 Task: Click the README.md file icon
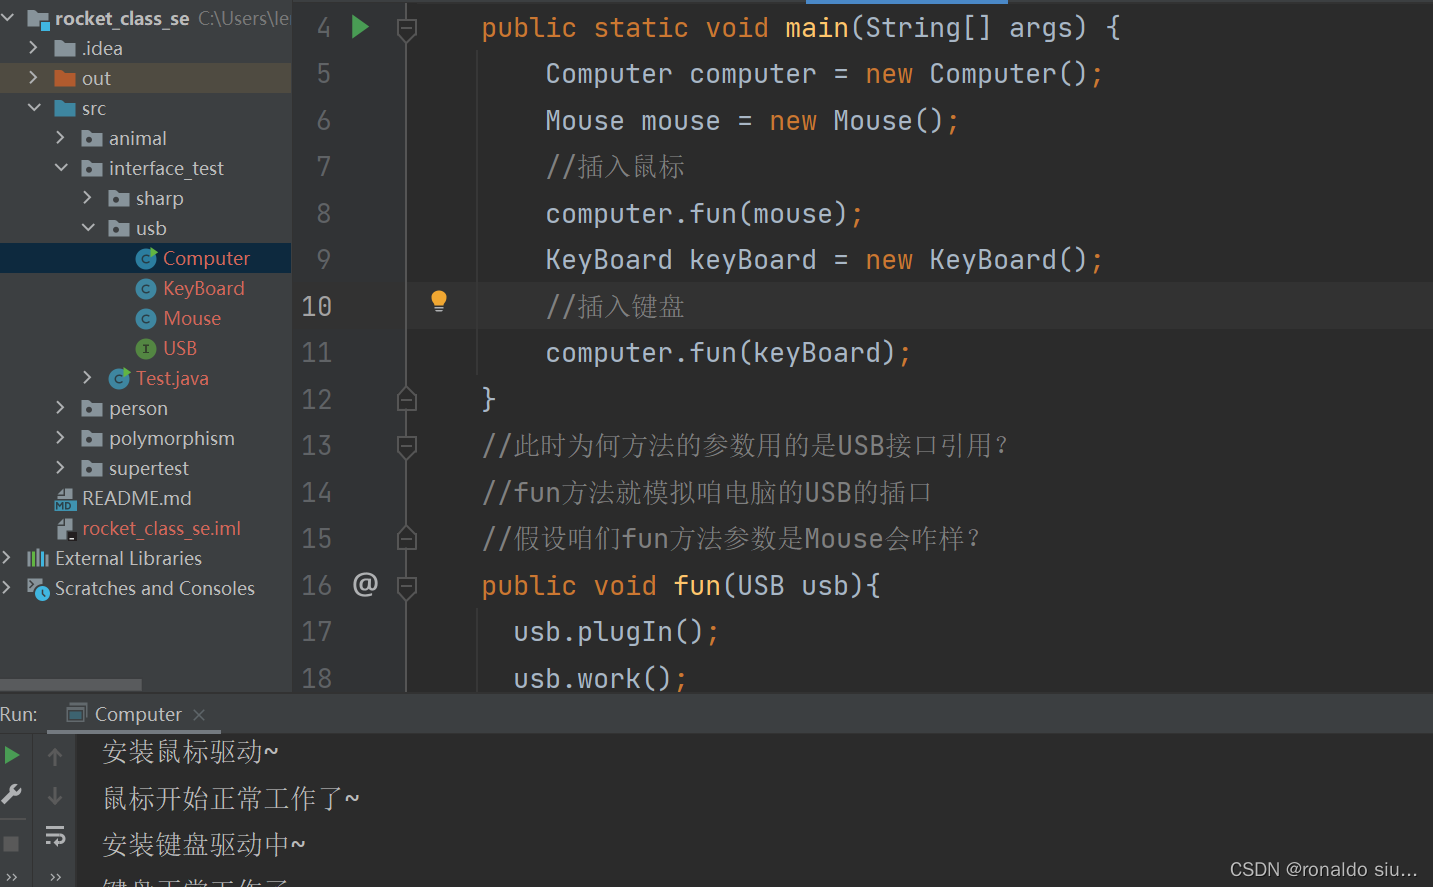65,499
